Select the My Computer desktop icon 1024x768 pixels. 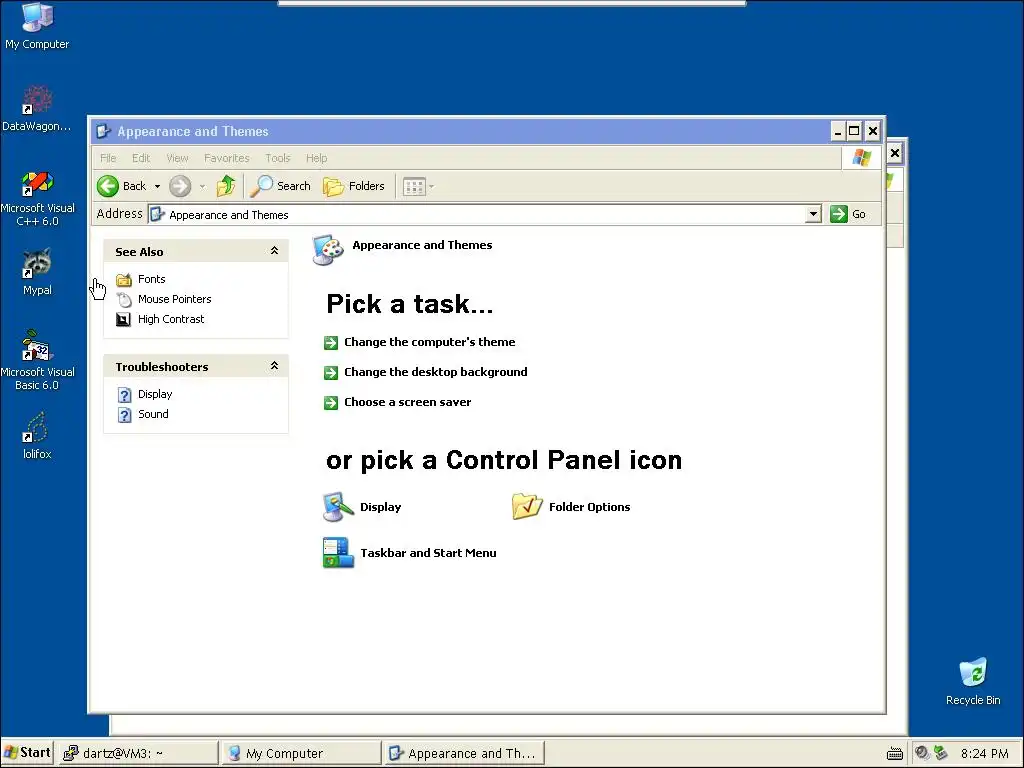(x=37, y=26)
